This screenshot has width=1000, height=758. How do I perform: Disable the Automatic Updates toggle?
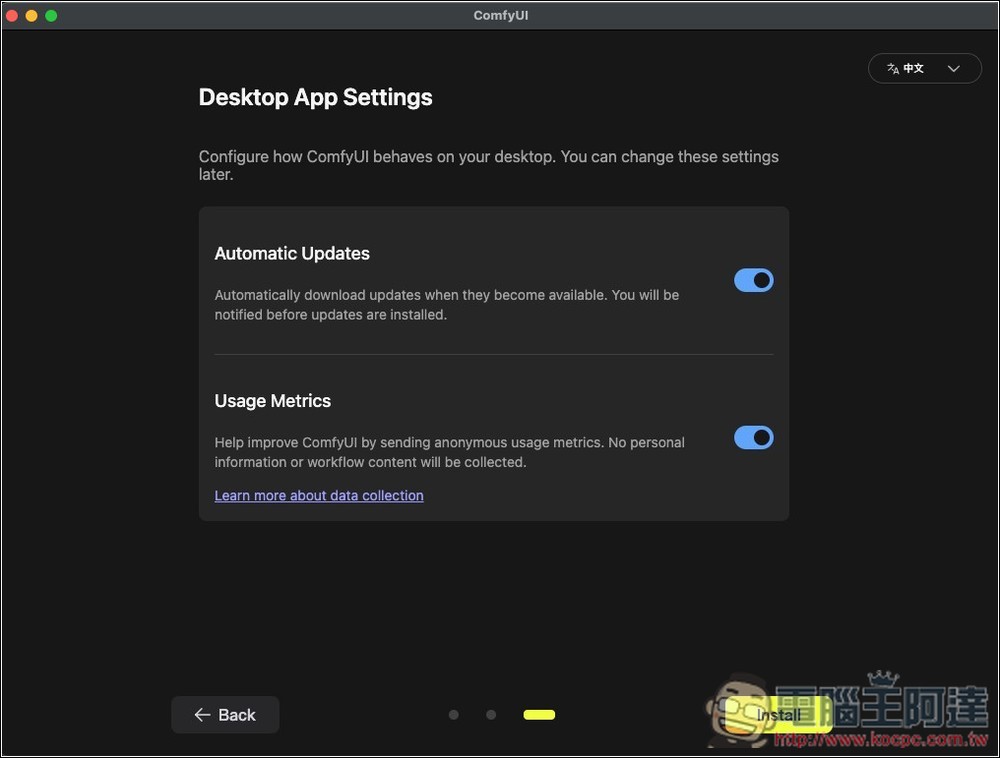click(x=753, y=281)
